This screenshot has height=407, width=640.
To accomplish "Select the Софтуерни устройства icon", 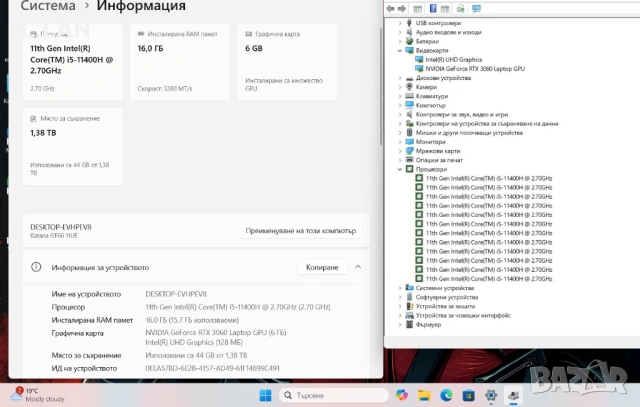I will [409, 297].
